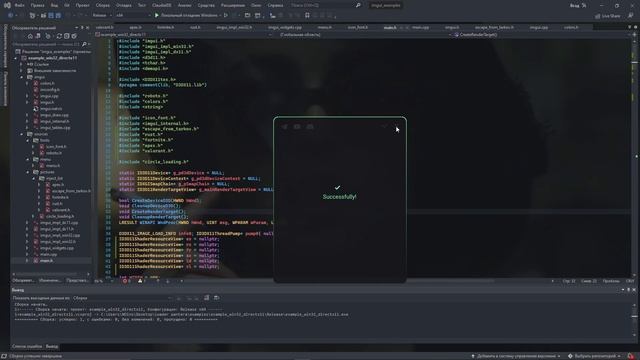
Task: Open the CreateRenderTarget() member dropdown
Action: click(x=541, y=35)
